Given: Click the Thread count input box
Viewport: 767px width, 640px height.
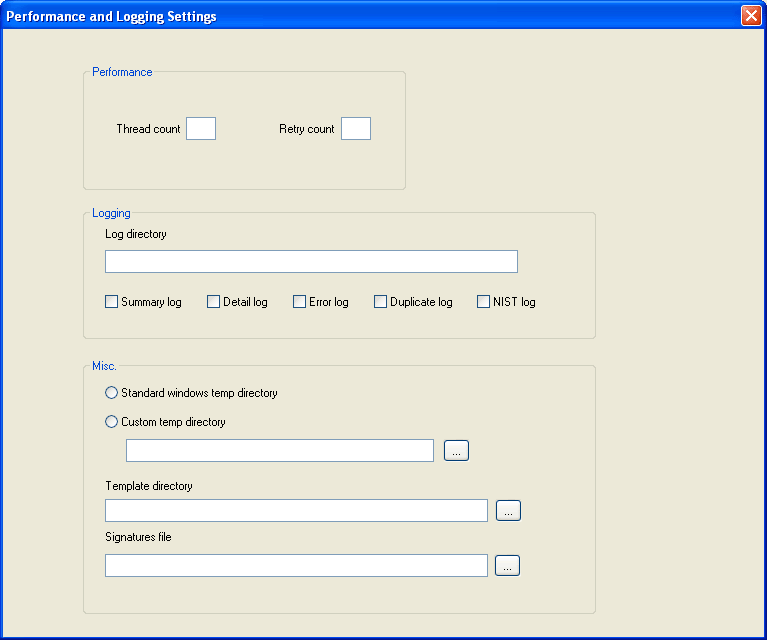Looking at the screenshot, I should [201, 129].
